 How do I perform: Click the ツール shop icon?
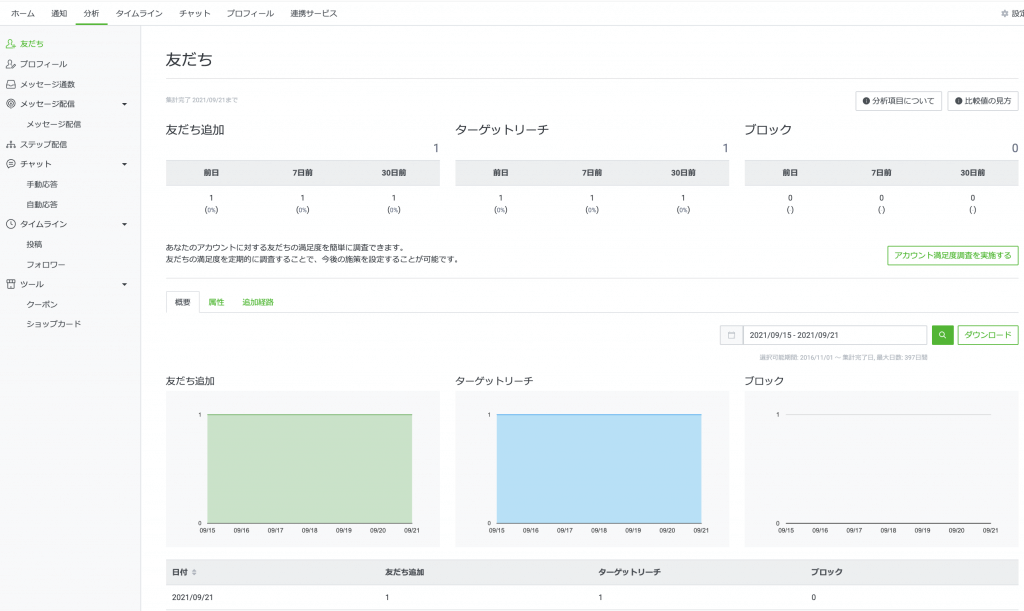coord(10,284)
